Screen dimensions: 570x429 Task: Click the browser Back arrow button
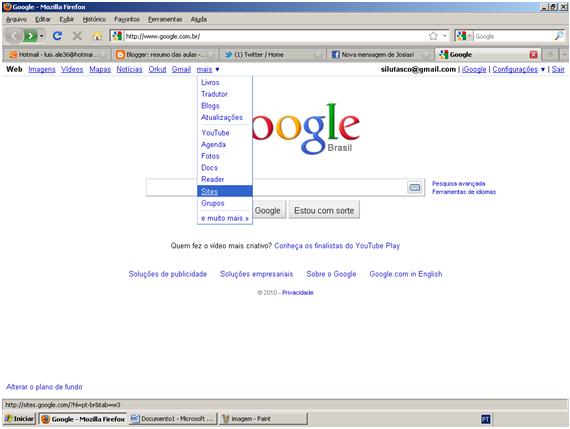15,36
